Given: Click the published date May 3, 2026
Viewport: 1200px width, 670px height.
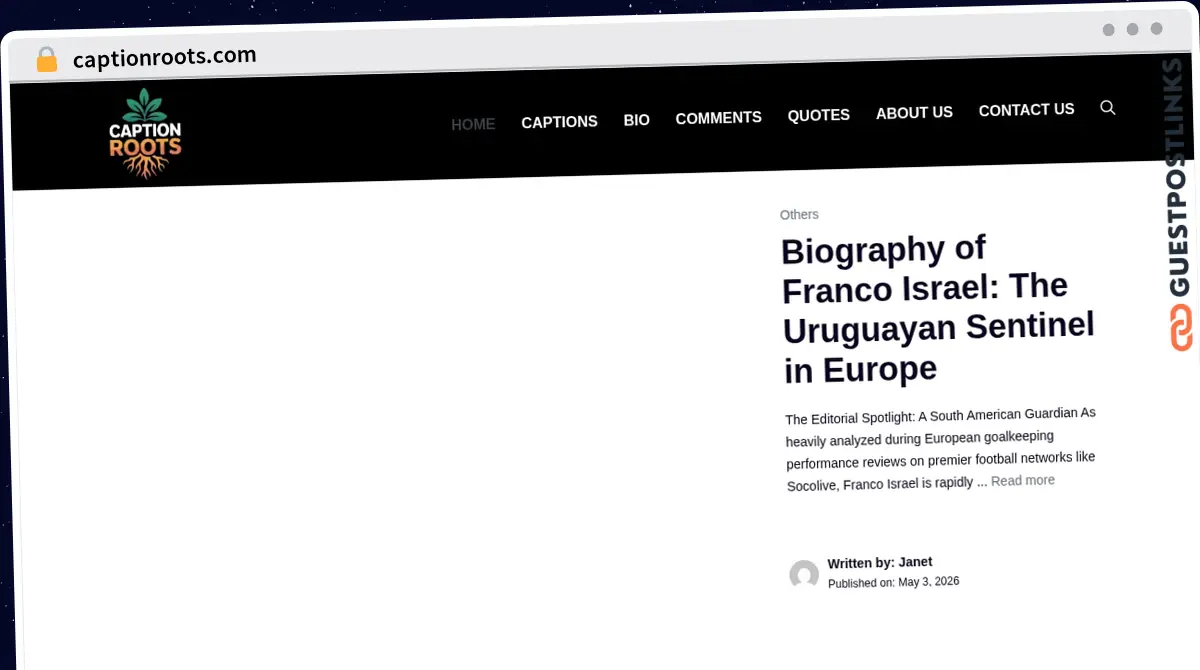Looking at the screenshot, I should pos(928,582).
